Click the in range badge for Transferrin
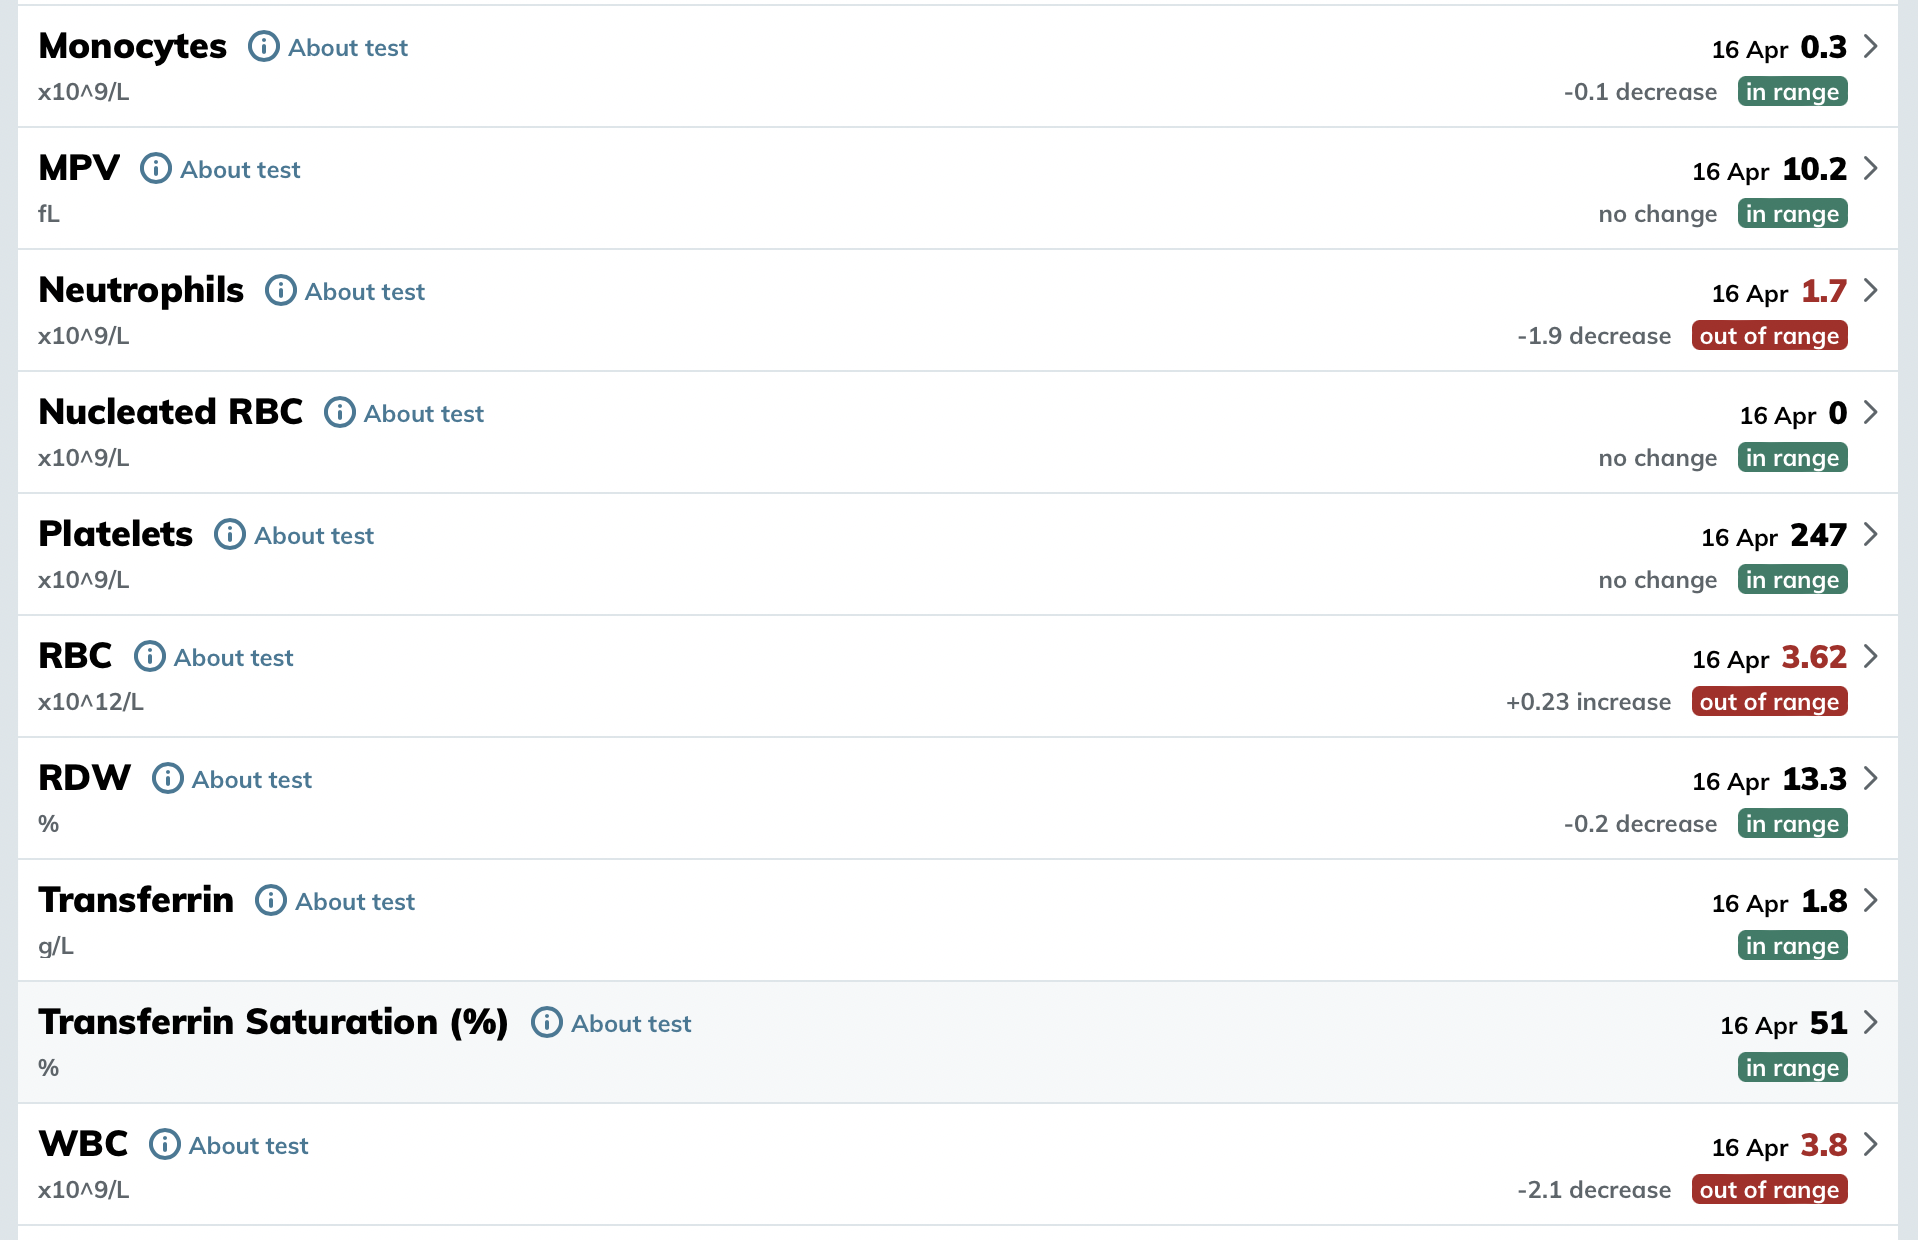This screenshot has height=1240, width=1918. click(x=1792, y=946)
